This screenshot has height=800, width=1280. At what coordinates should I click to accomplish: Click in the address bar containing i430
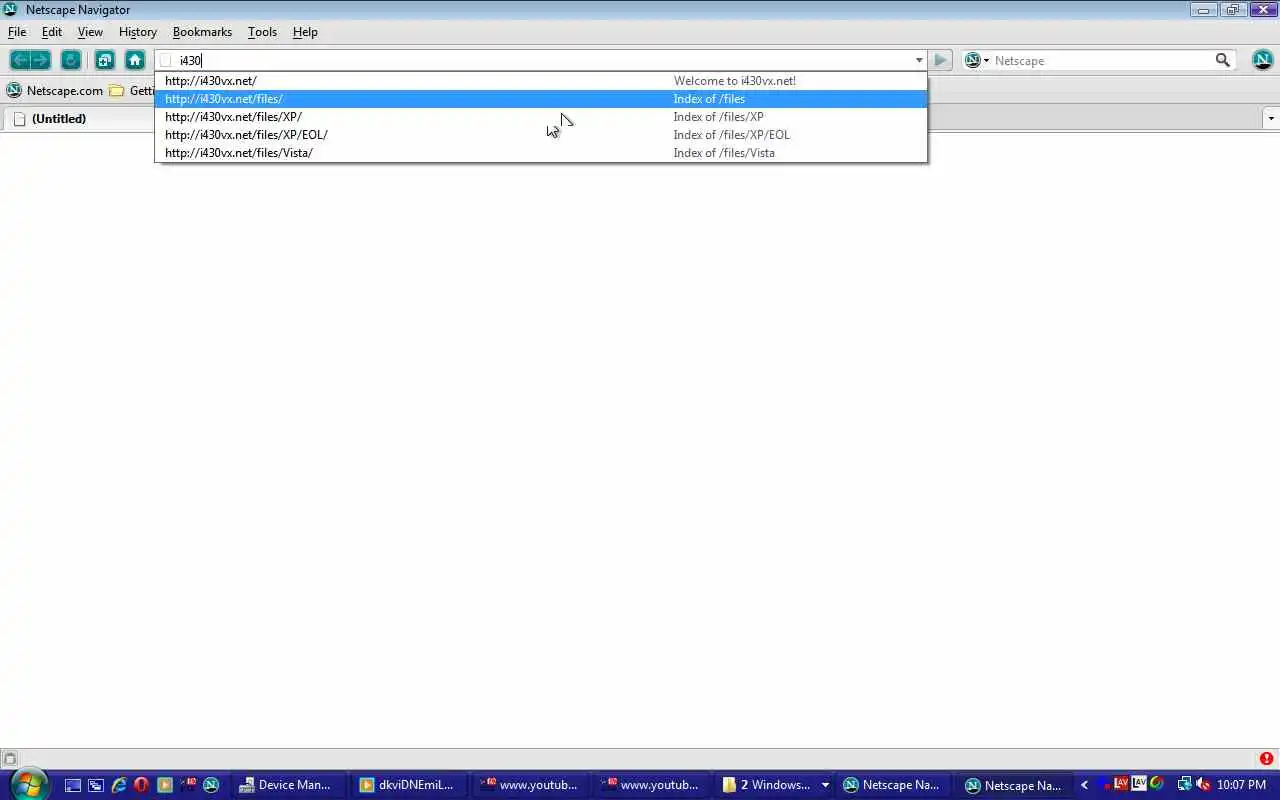pyautogui.click(x=540, y=60)
